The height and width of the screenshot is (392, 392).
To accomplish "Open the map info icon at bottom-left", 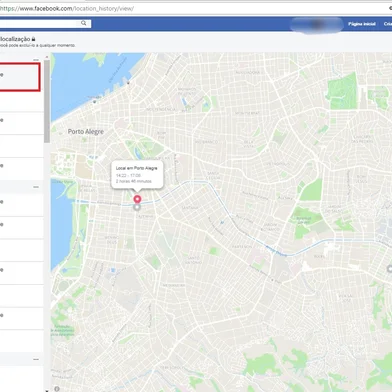I will point(57,389).
